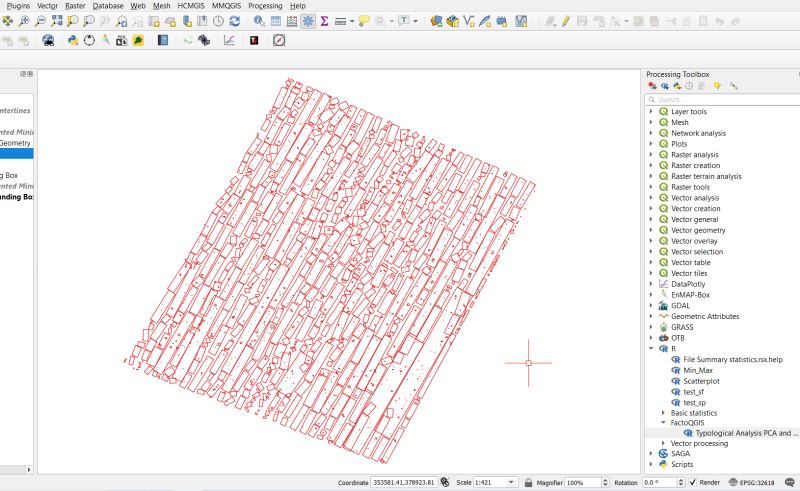Expand the Vector processing subgroup

(x=663, y=443)
